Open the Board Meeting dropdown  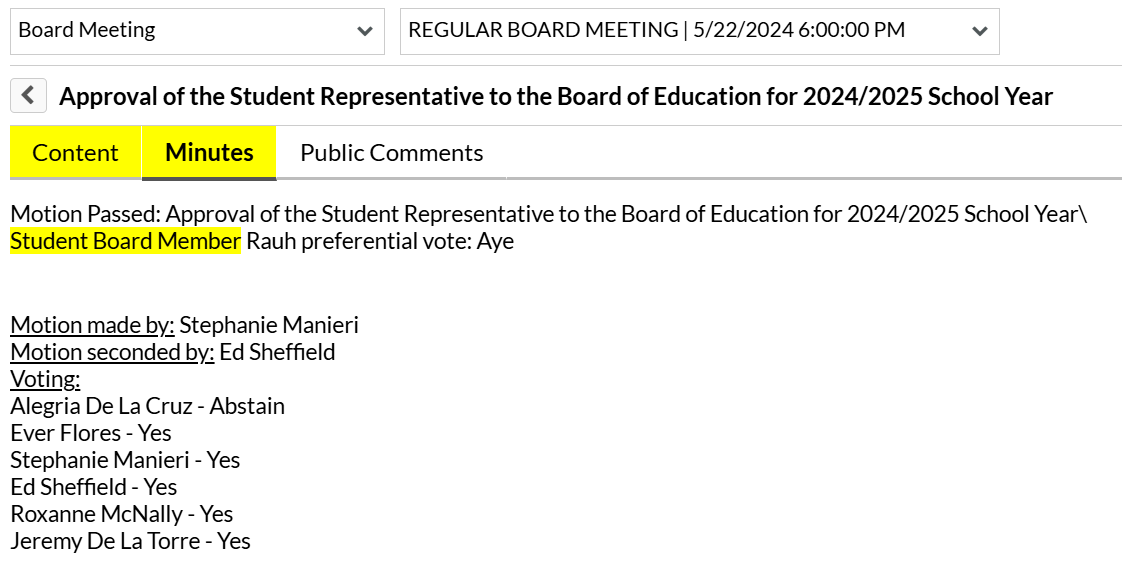(197, 31)
